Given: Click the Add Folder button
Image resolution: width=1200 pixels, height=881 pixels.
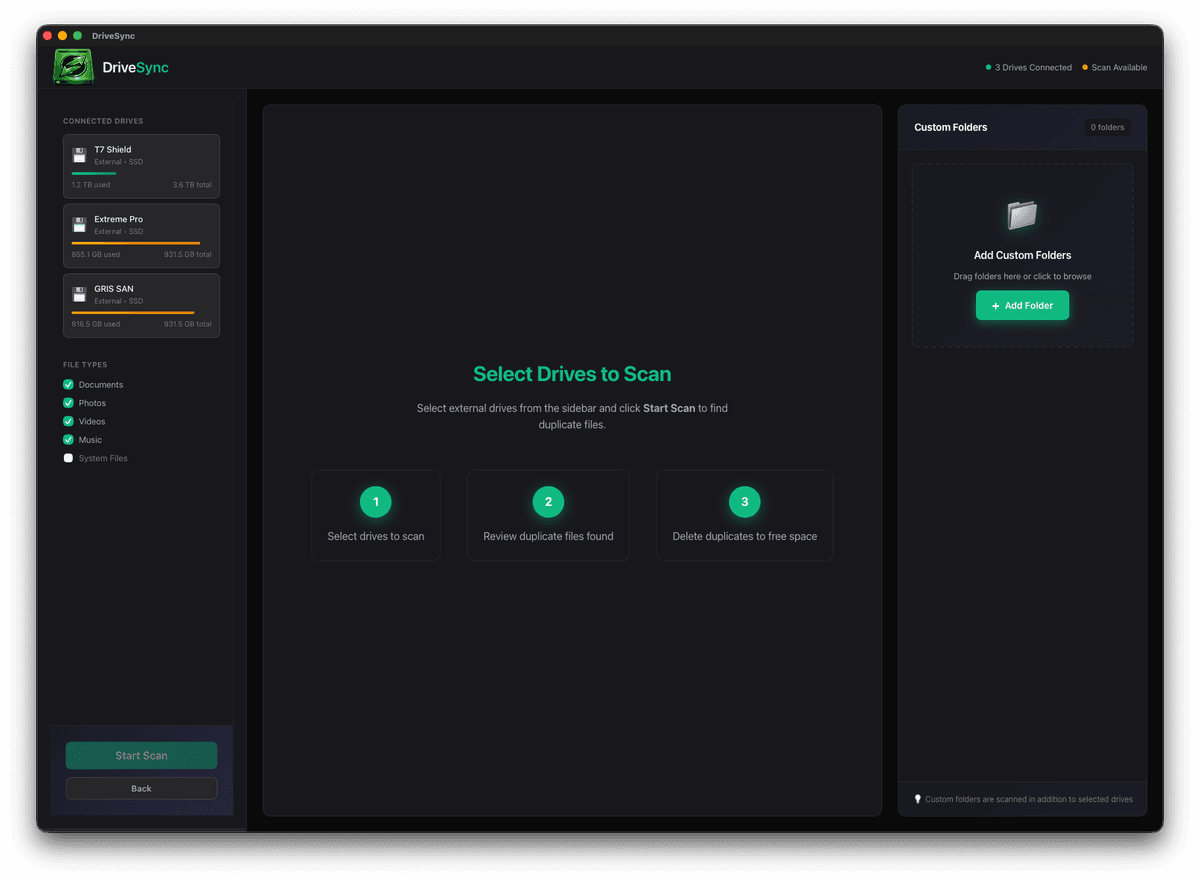Looking at the screenshot, I should [1022, 305].
